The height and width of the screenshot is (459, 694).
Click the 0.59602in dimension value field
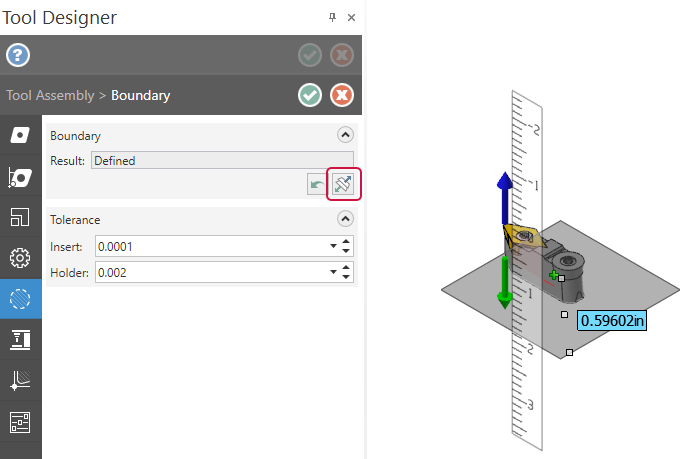coord(612,320)
